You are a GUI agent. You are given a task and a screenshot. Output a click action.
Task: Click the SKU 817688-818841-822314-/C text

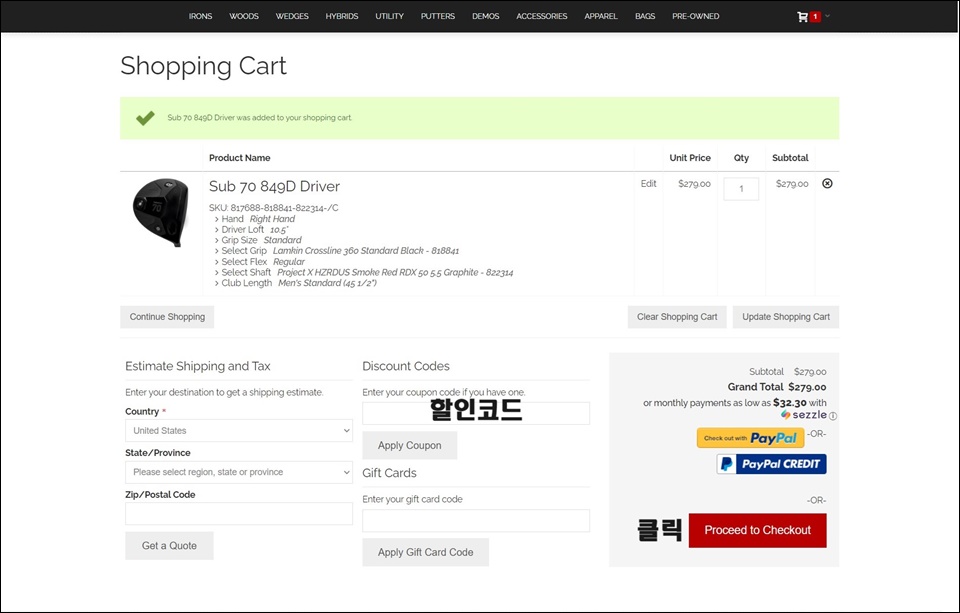pos(274,208)
